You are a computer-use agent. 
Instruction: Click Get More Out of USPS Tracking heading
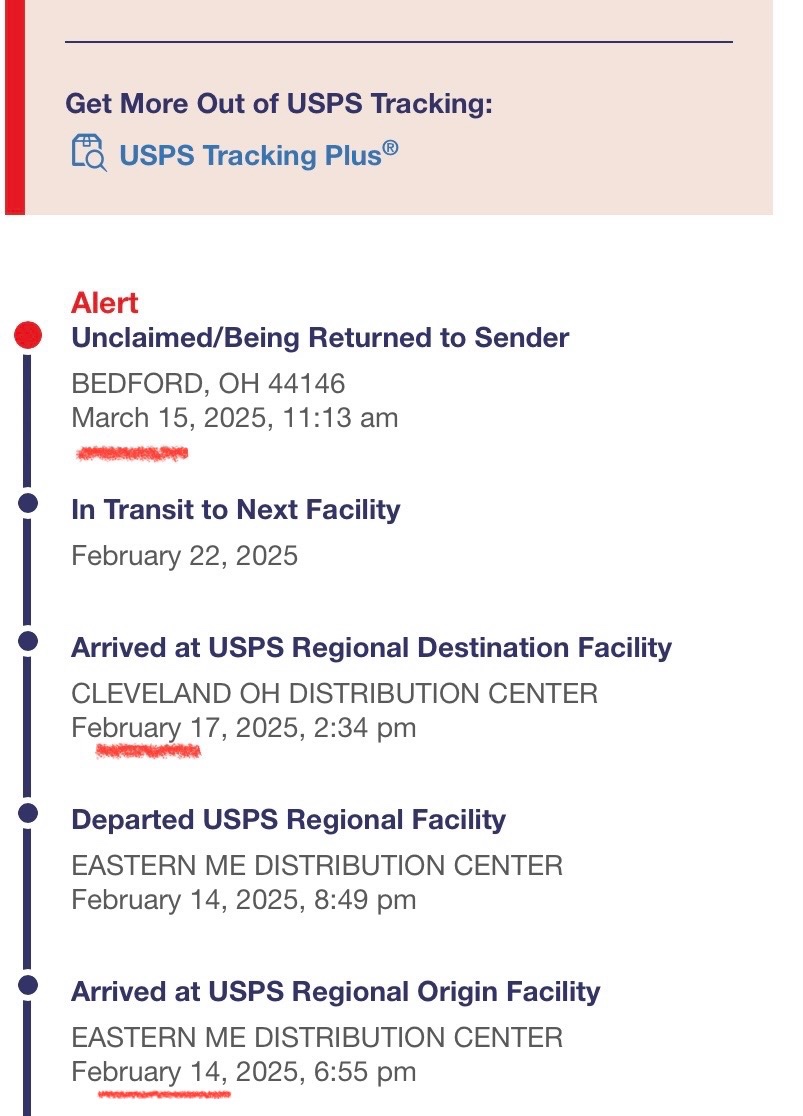[279, 104]
